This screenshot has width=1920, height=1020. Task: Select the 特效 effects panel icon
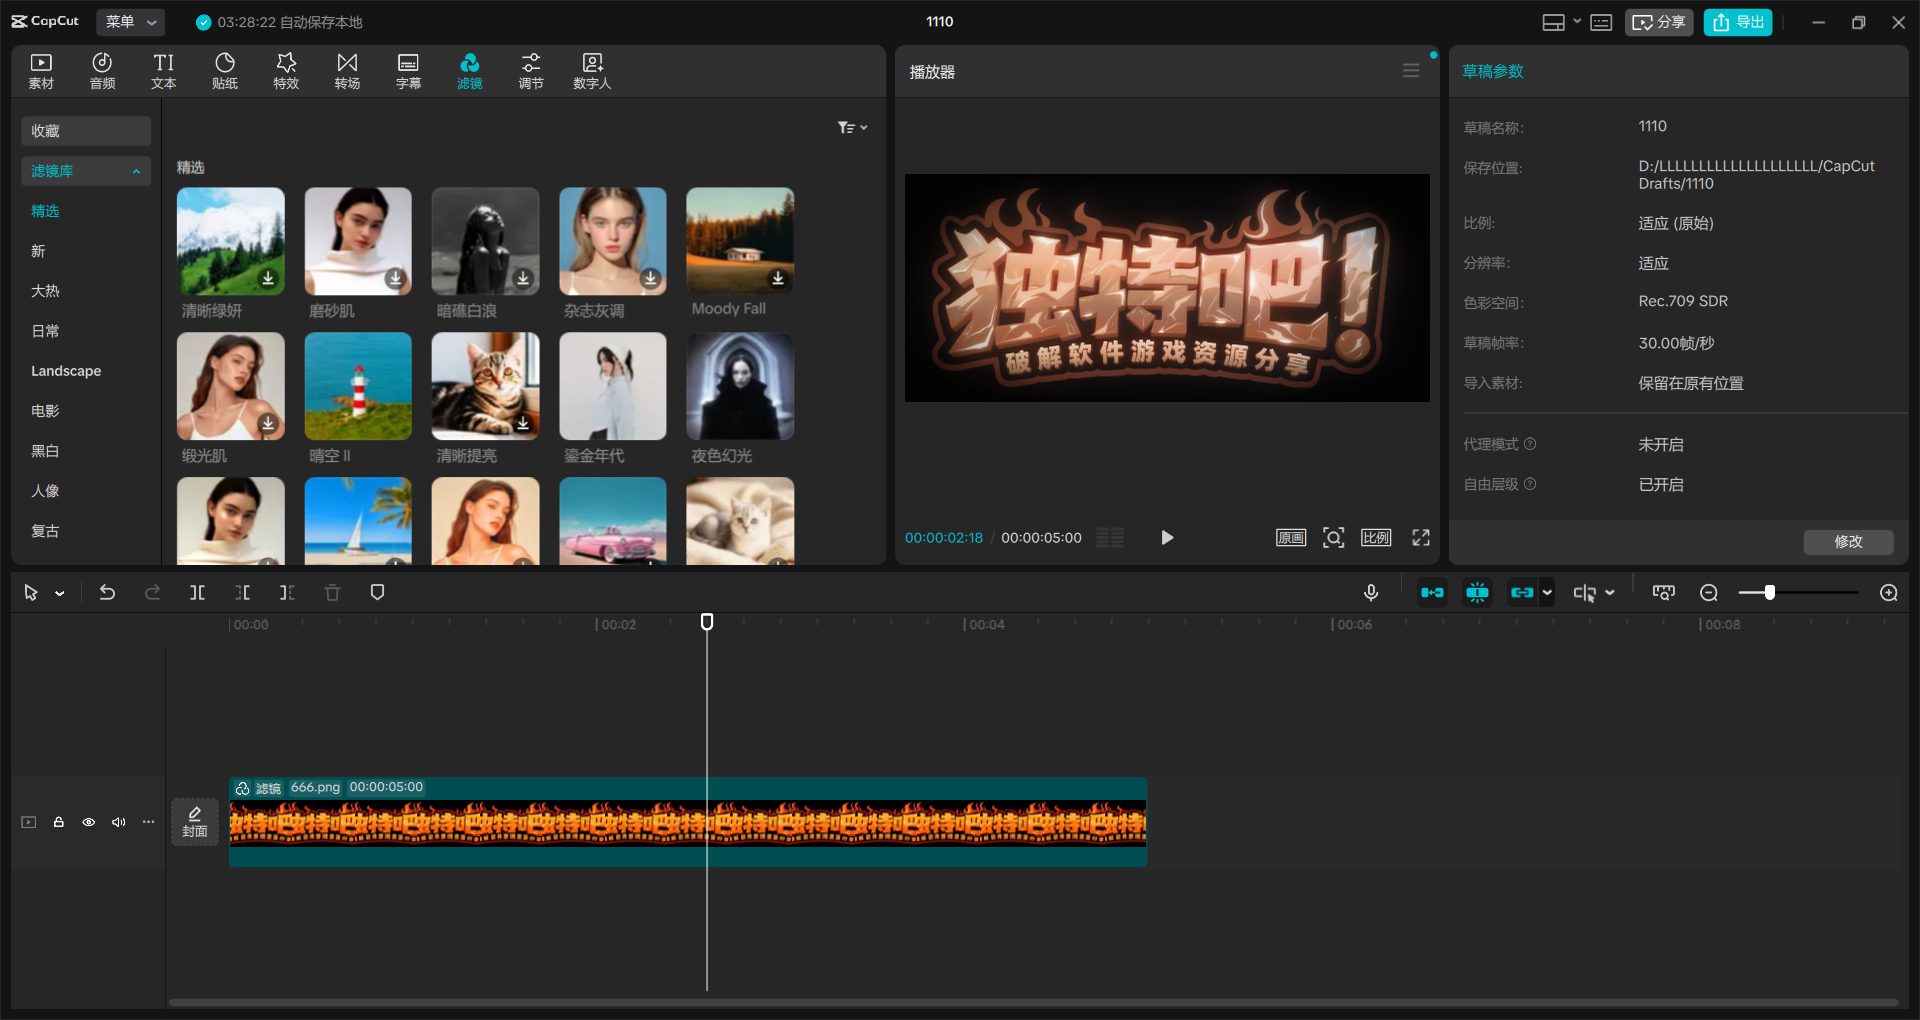(286, 70)
